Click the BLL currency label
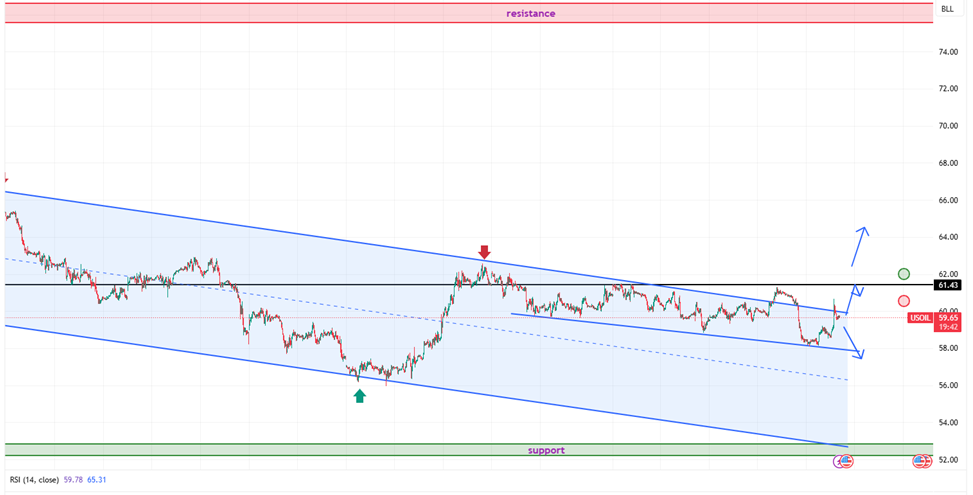The image size is (973, 495). 947,9
